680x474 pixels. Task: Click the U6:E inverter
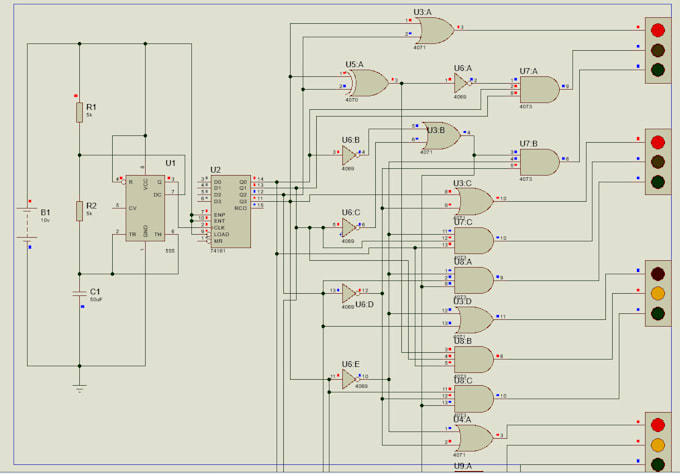click(x=350, y=379)
